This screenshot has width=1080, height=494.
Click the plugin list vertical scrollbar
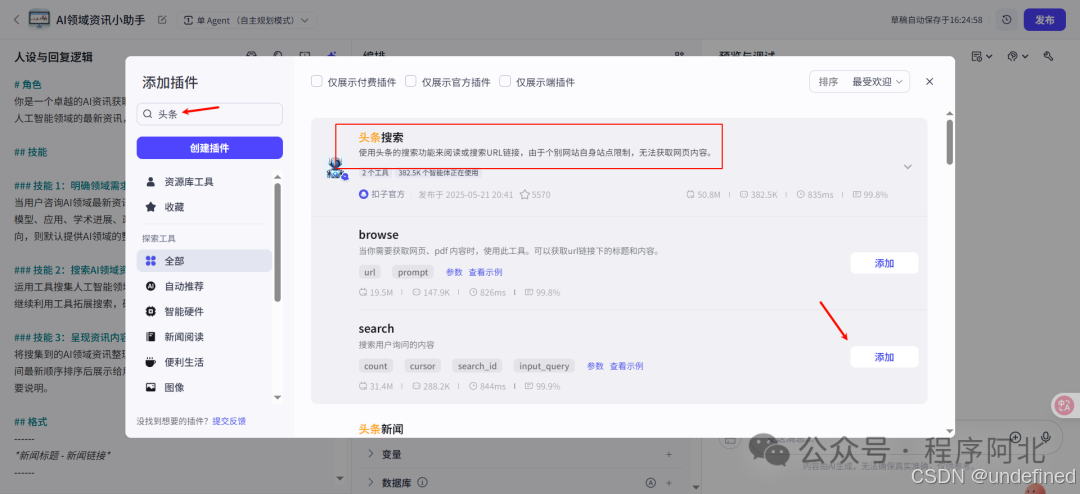950,142
